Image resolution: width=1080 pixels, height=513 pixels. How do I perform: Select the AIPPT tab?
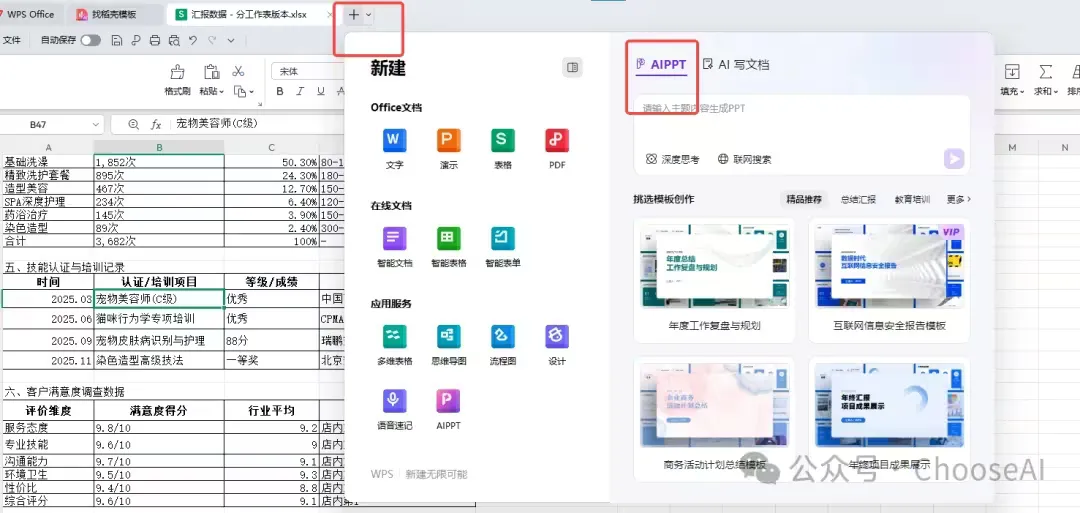661,65
